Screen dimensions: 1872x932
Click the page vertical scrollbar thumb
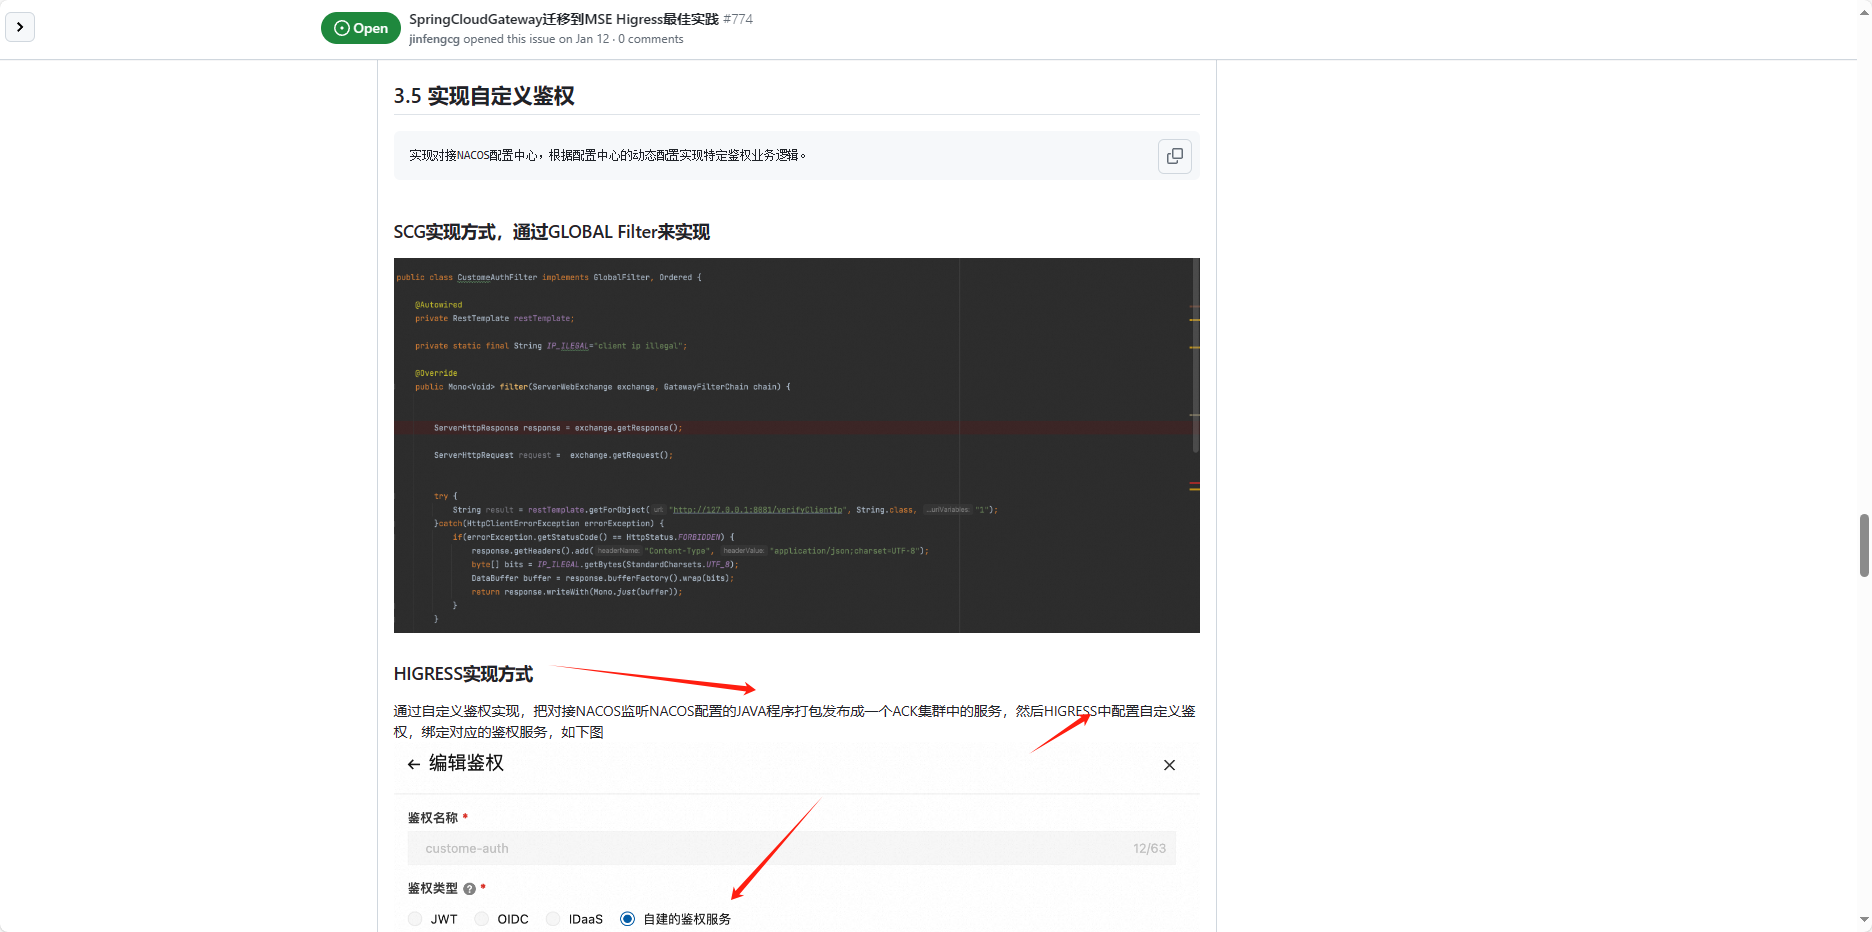click(1864, 545)
